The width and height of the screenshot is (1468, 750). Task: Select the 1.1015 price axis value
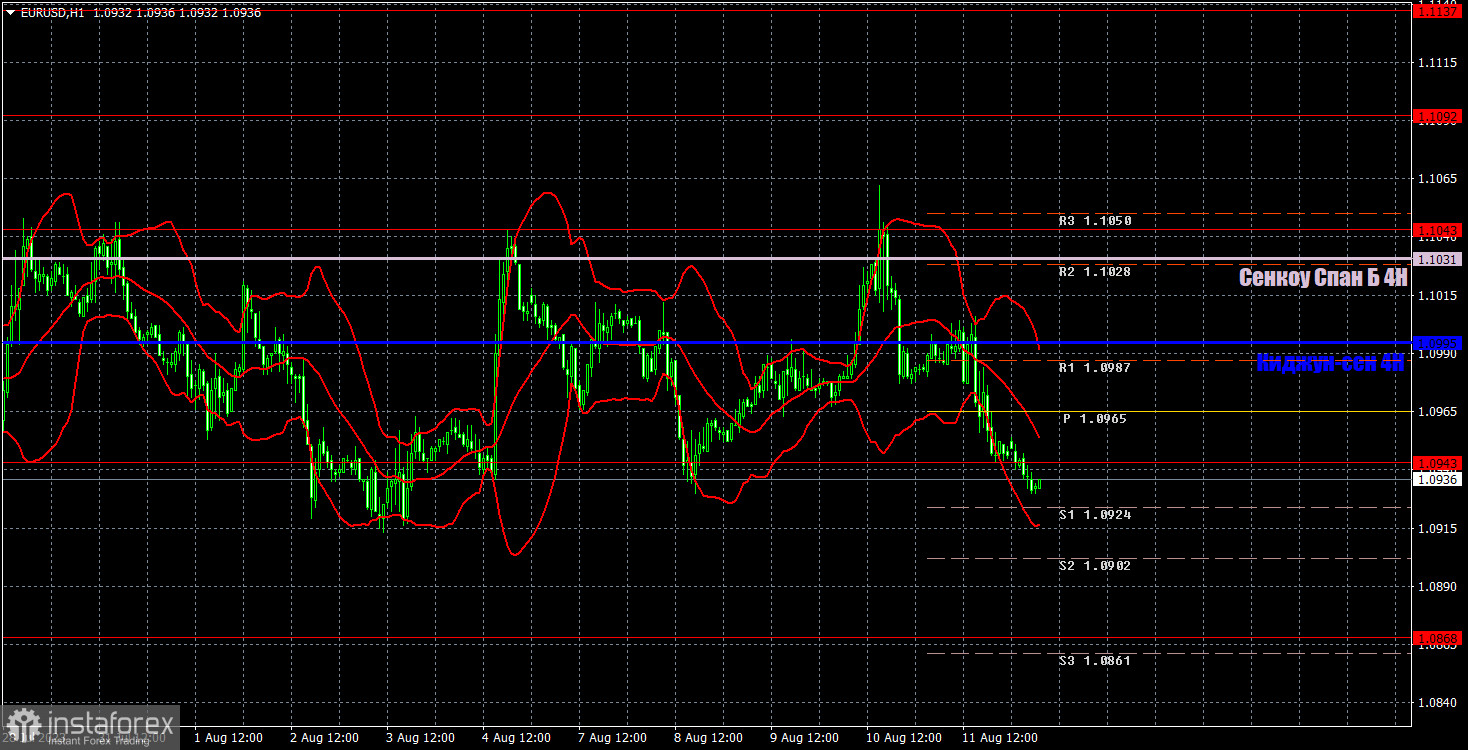point(1436,296)
